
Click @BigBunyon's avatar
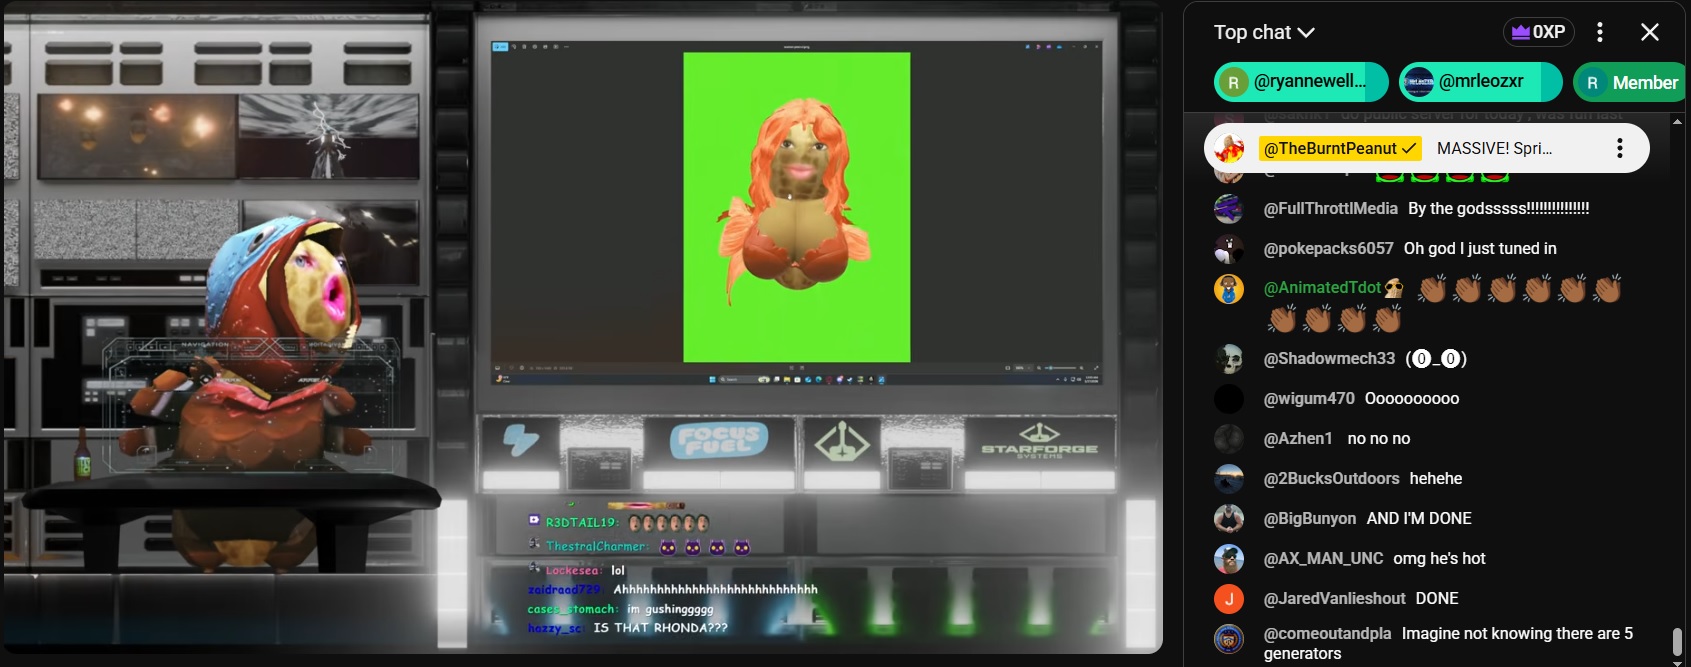click(1229, 518)
